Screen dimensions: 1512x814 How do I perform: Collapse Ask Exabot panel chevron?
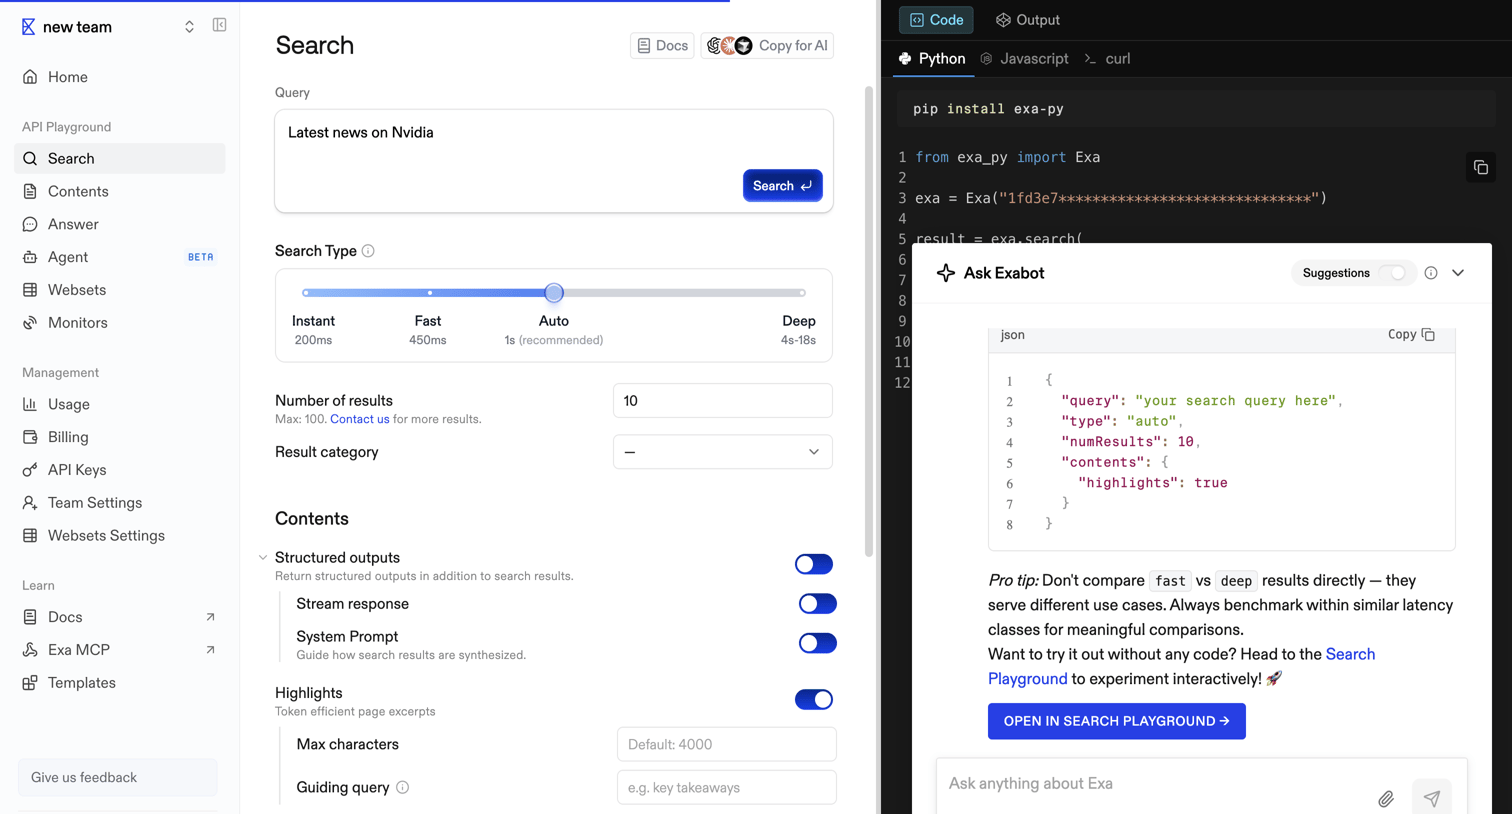(1458, 273)
